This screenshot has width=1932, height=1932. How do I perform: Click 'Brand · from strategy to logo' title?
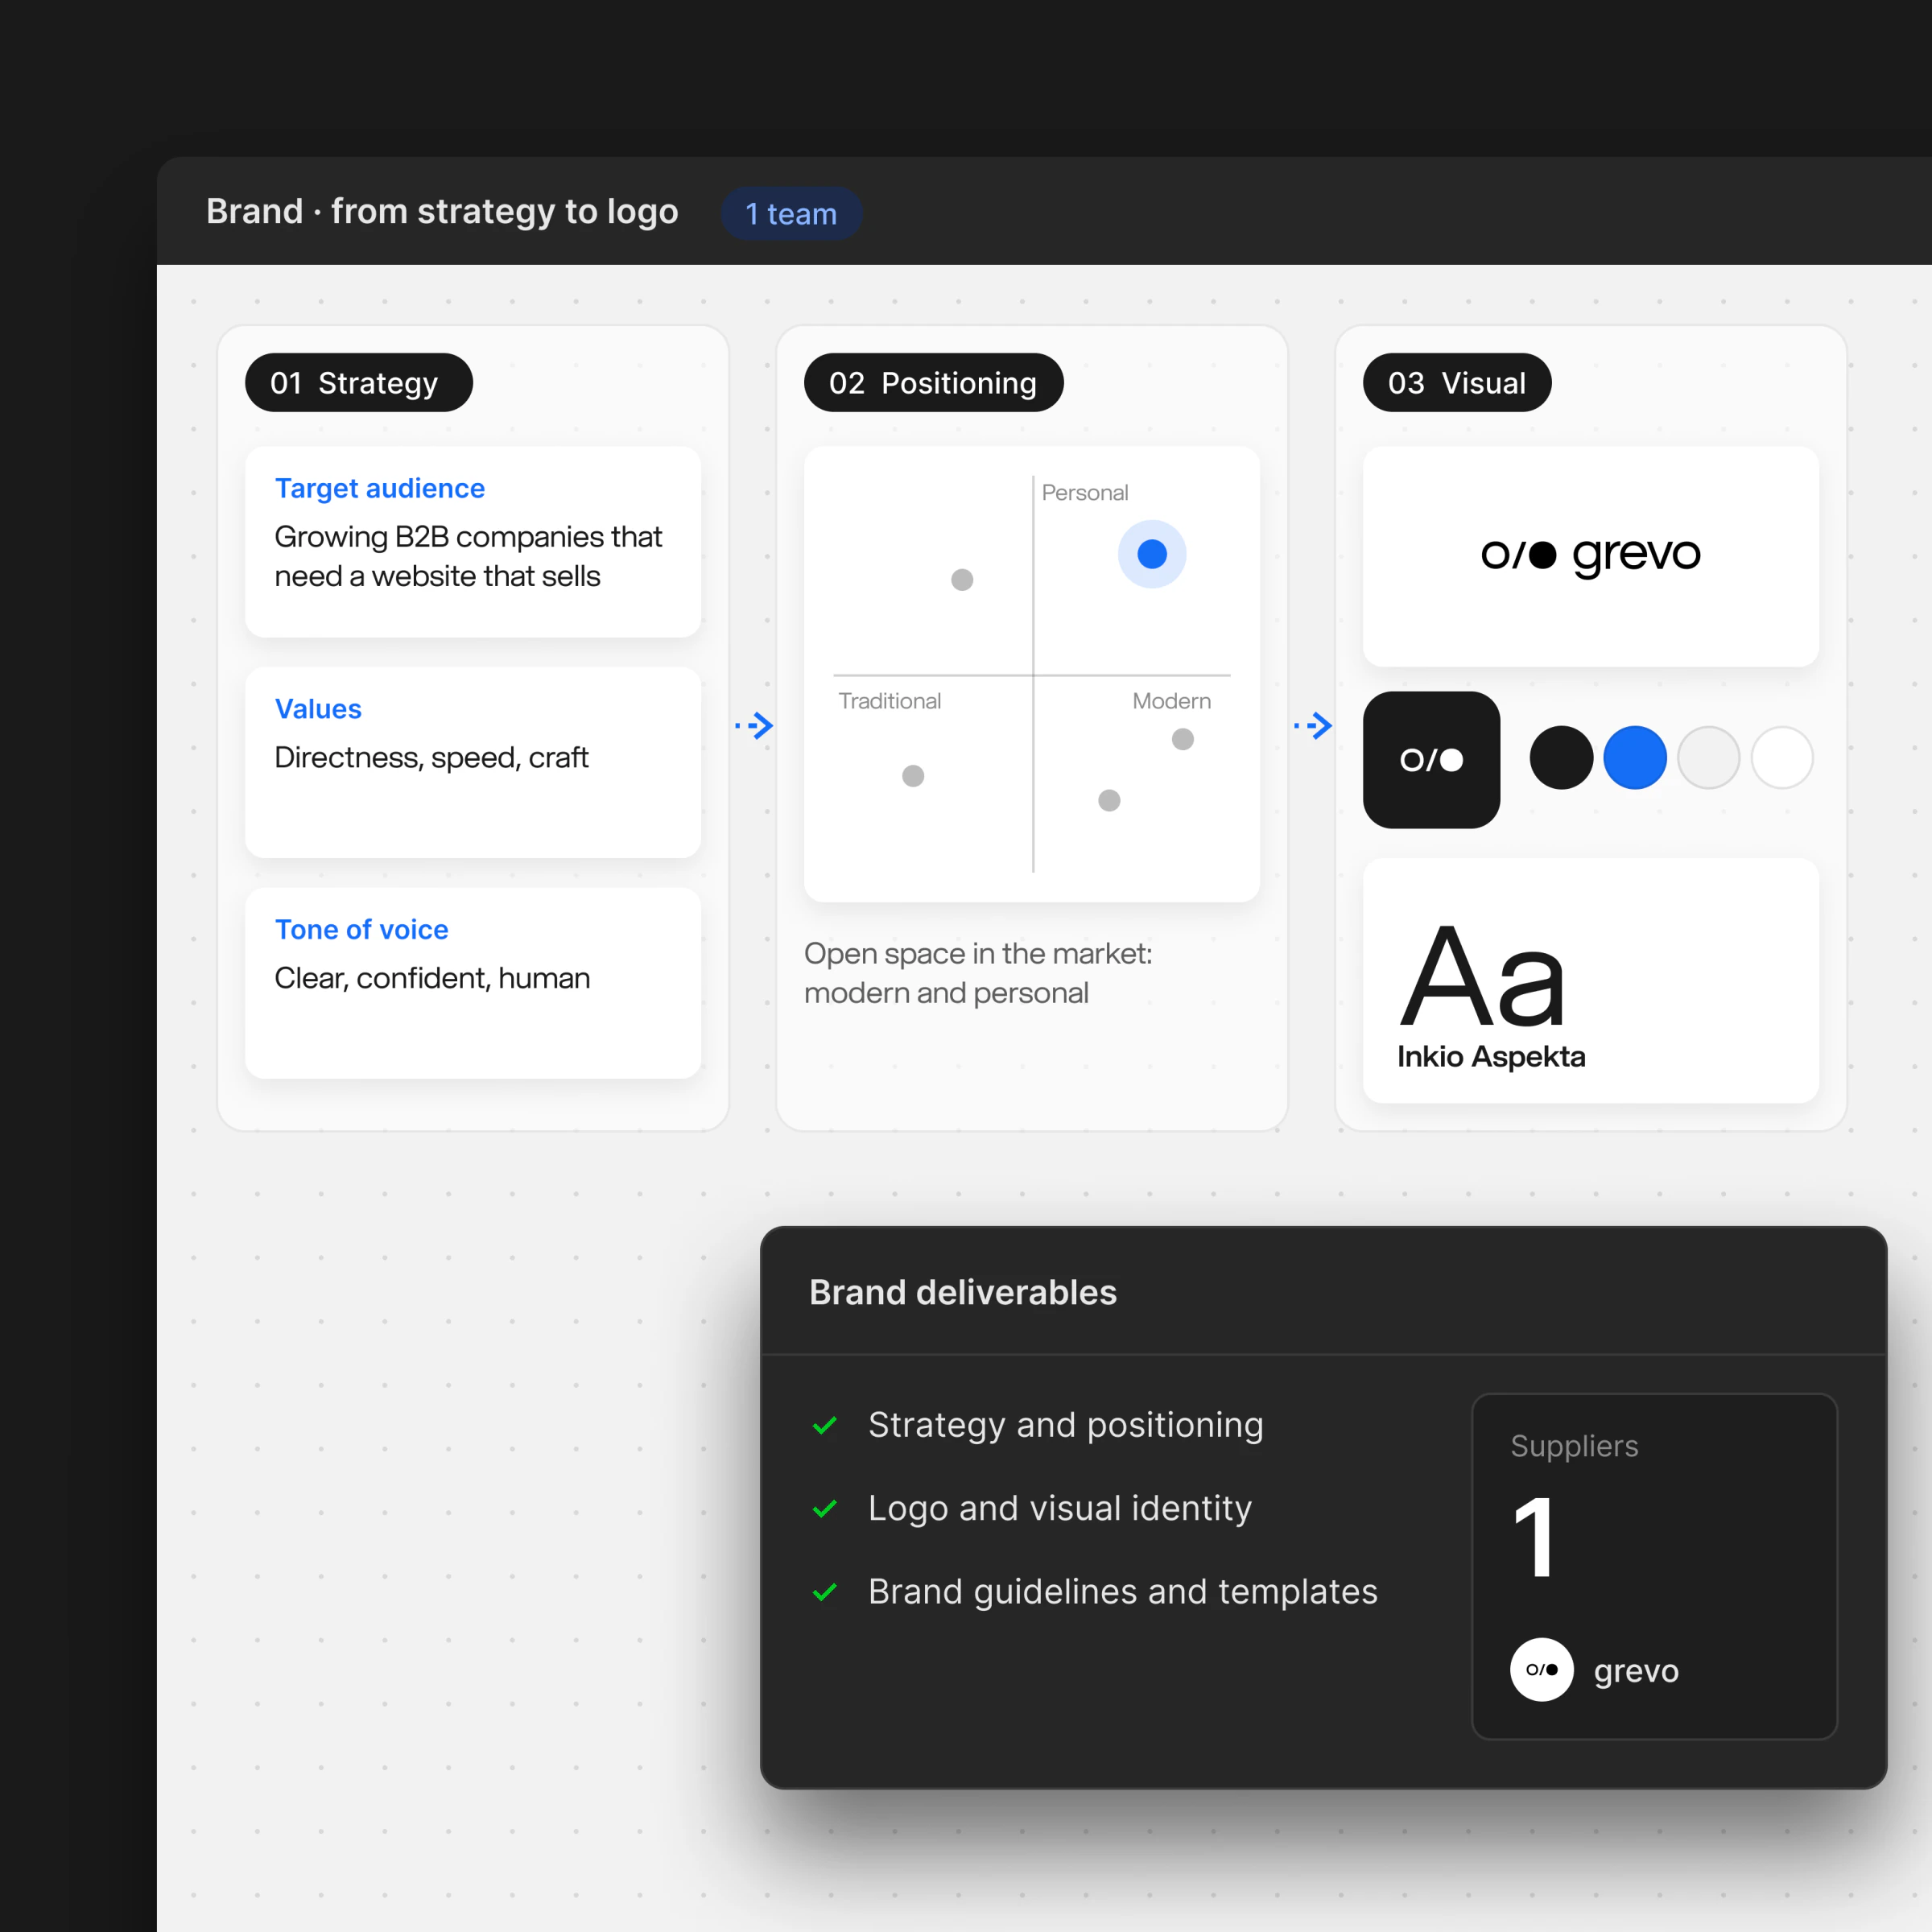[442, 212]
